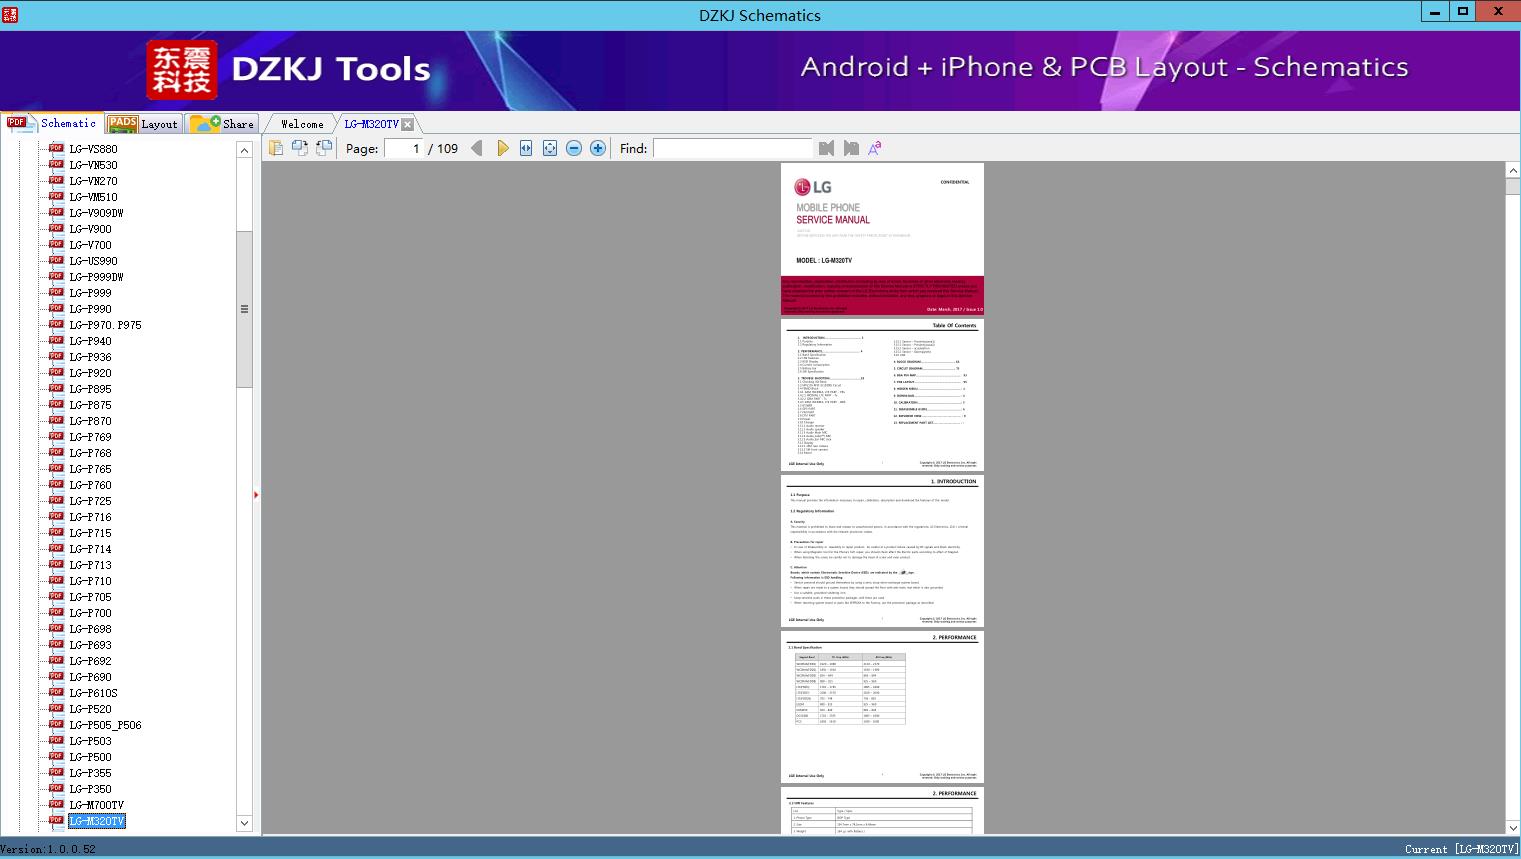Viewport: 1521px width, 859px height.
Task: Open the Layout tab
Action: coord(143,124)
